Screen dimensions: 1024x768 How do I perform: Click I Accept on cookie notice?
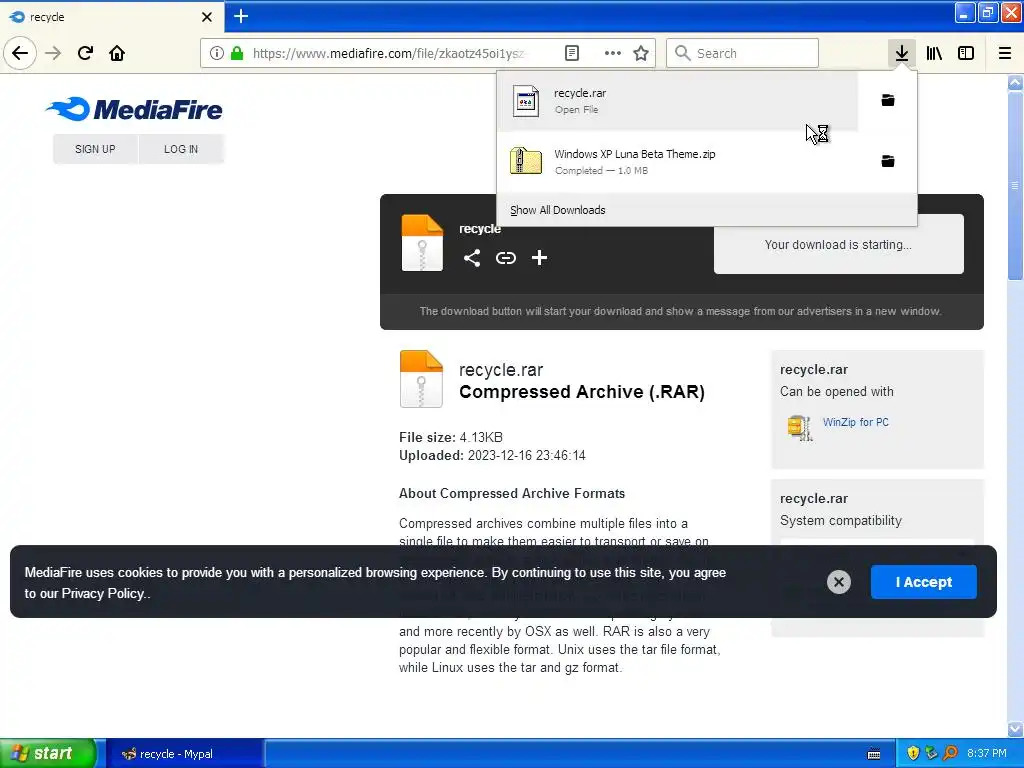[923, 582]
